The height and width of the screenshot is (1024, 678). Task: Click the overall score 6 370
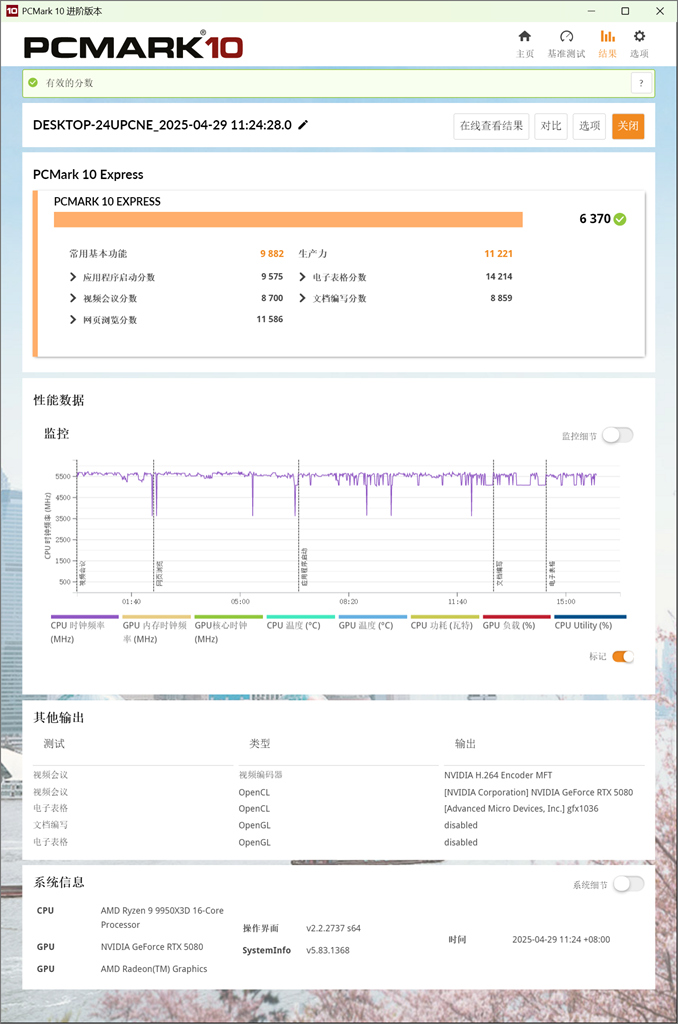click(594, 219)
